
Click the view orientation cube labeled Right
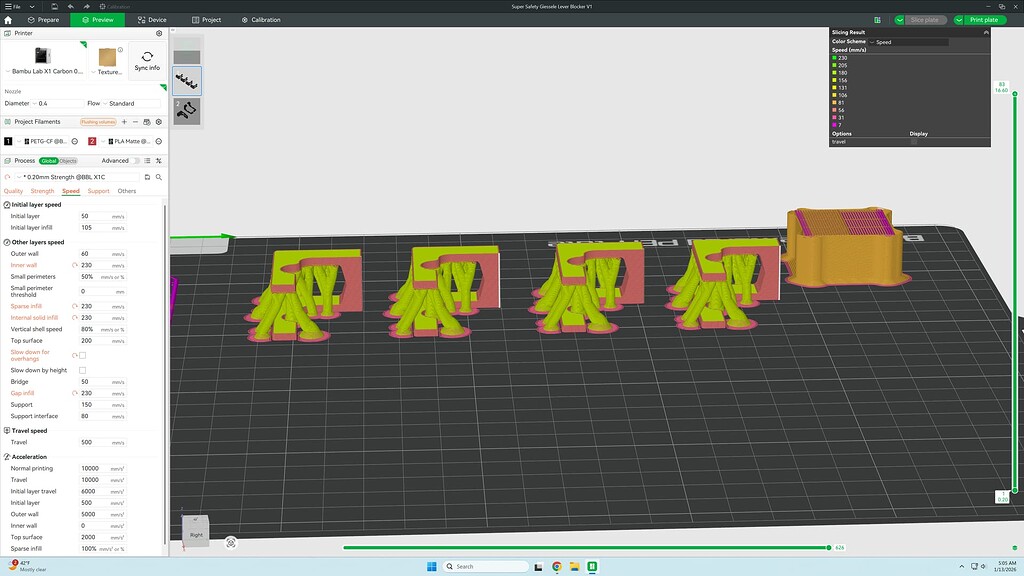tap(195, 531)
